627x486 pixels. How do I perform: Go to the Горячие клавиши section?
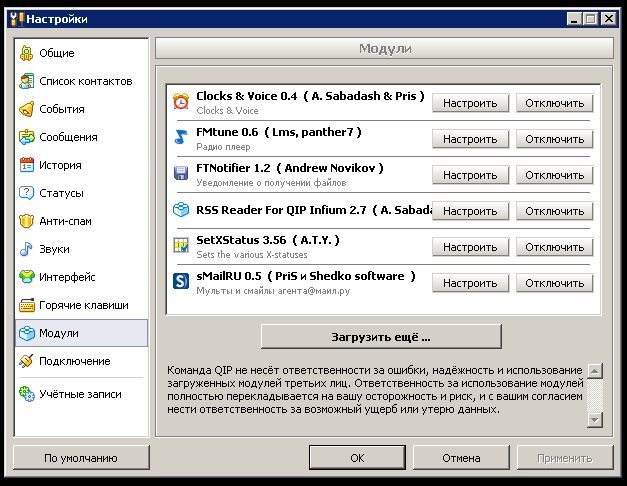point(80,305)
